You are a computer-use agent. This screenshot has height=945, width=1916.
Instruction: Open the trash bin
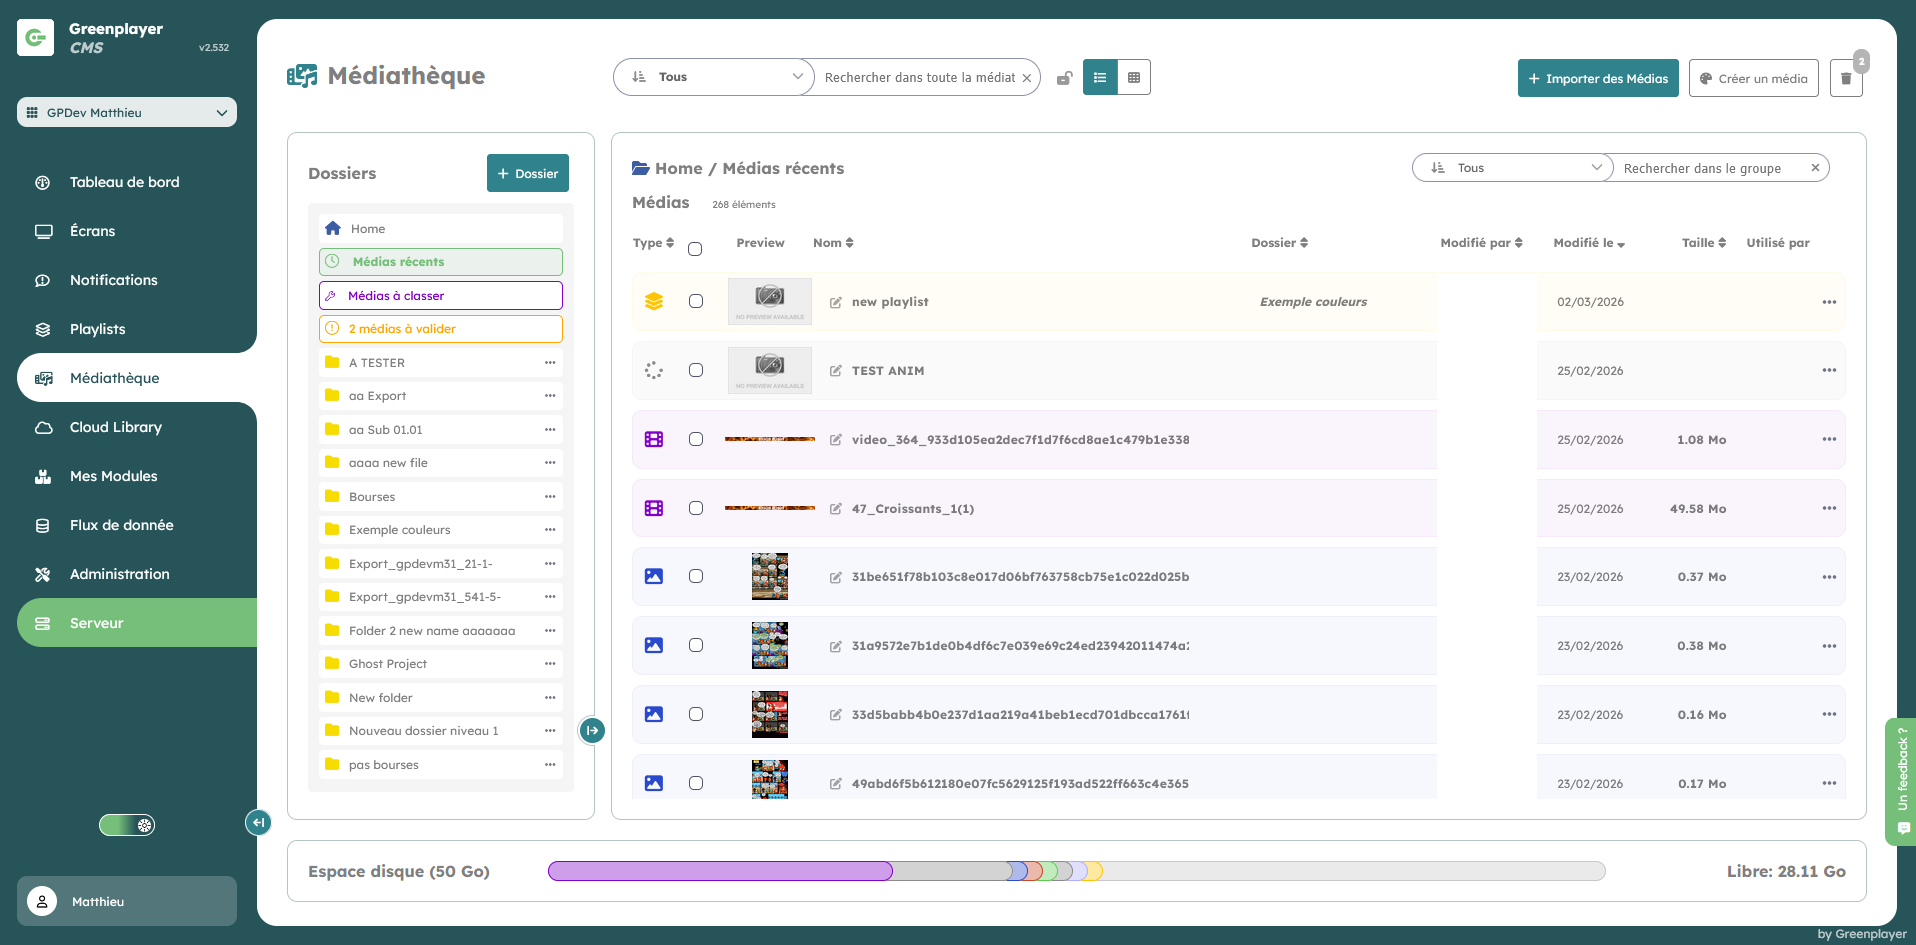click(1846, 78)
